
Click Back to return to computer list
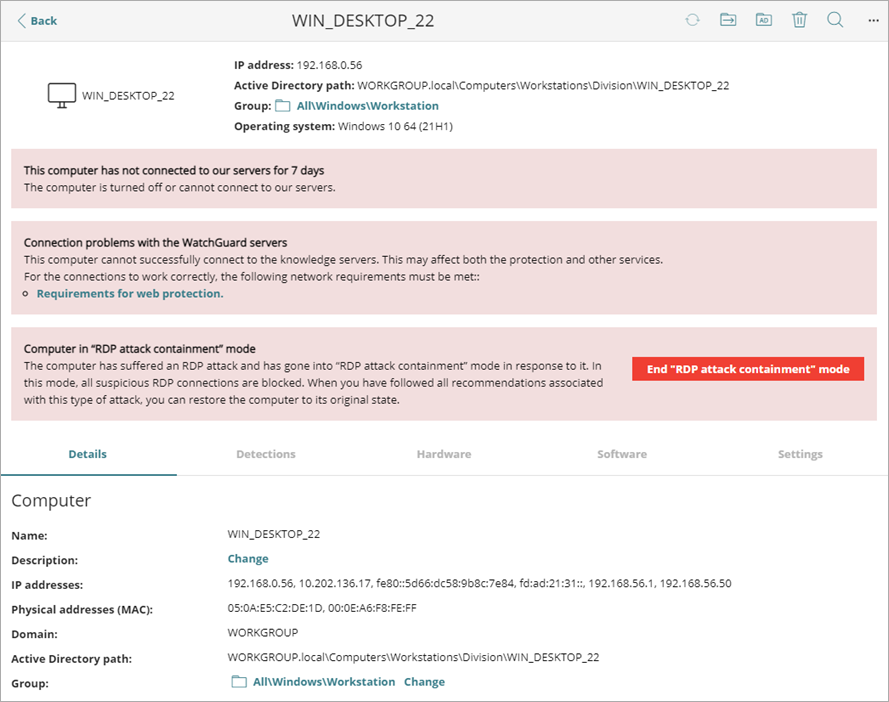click(x=36, y=20)
